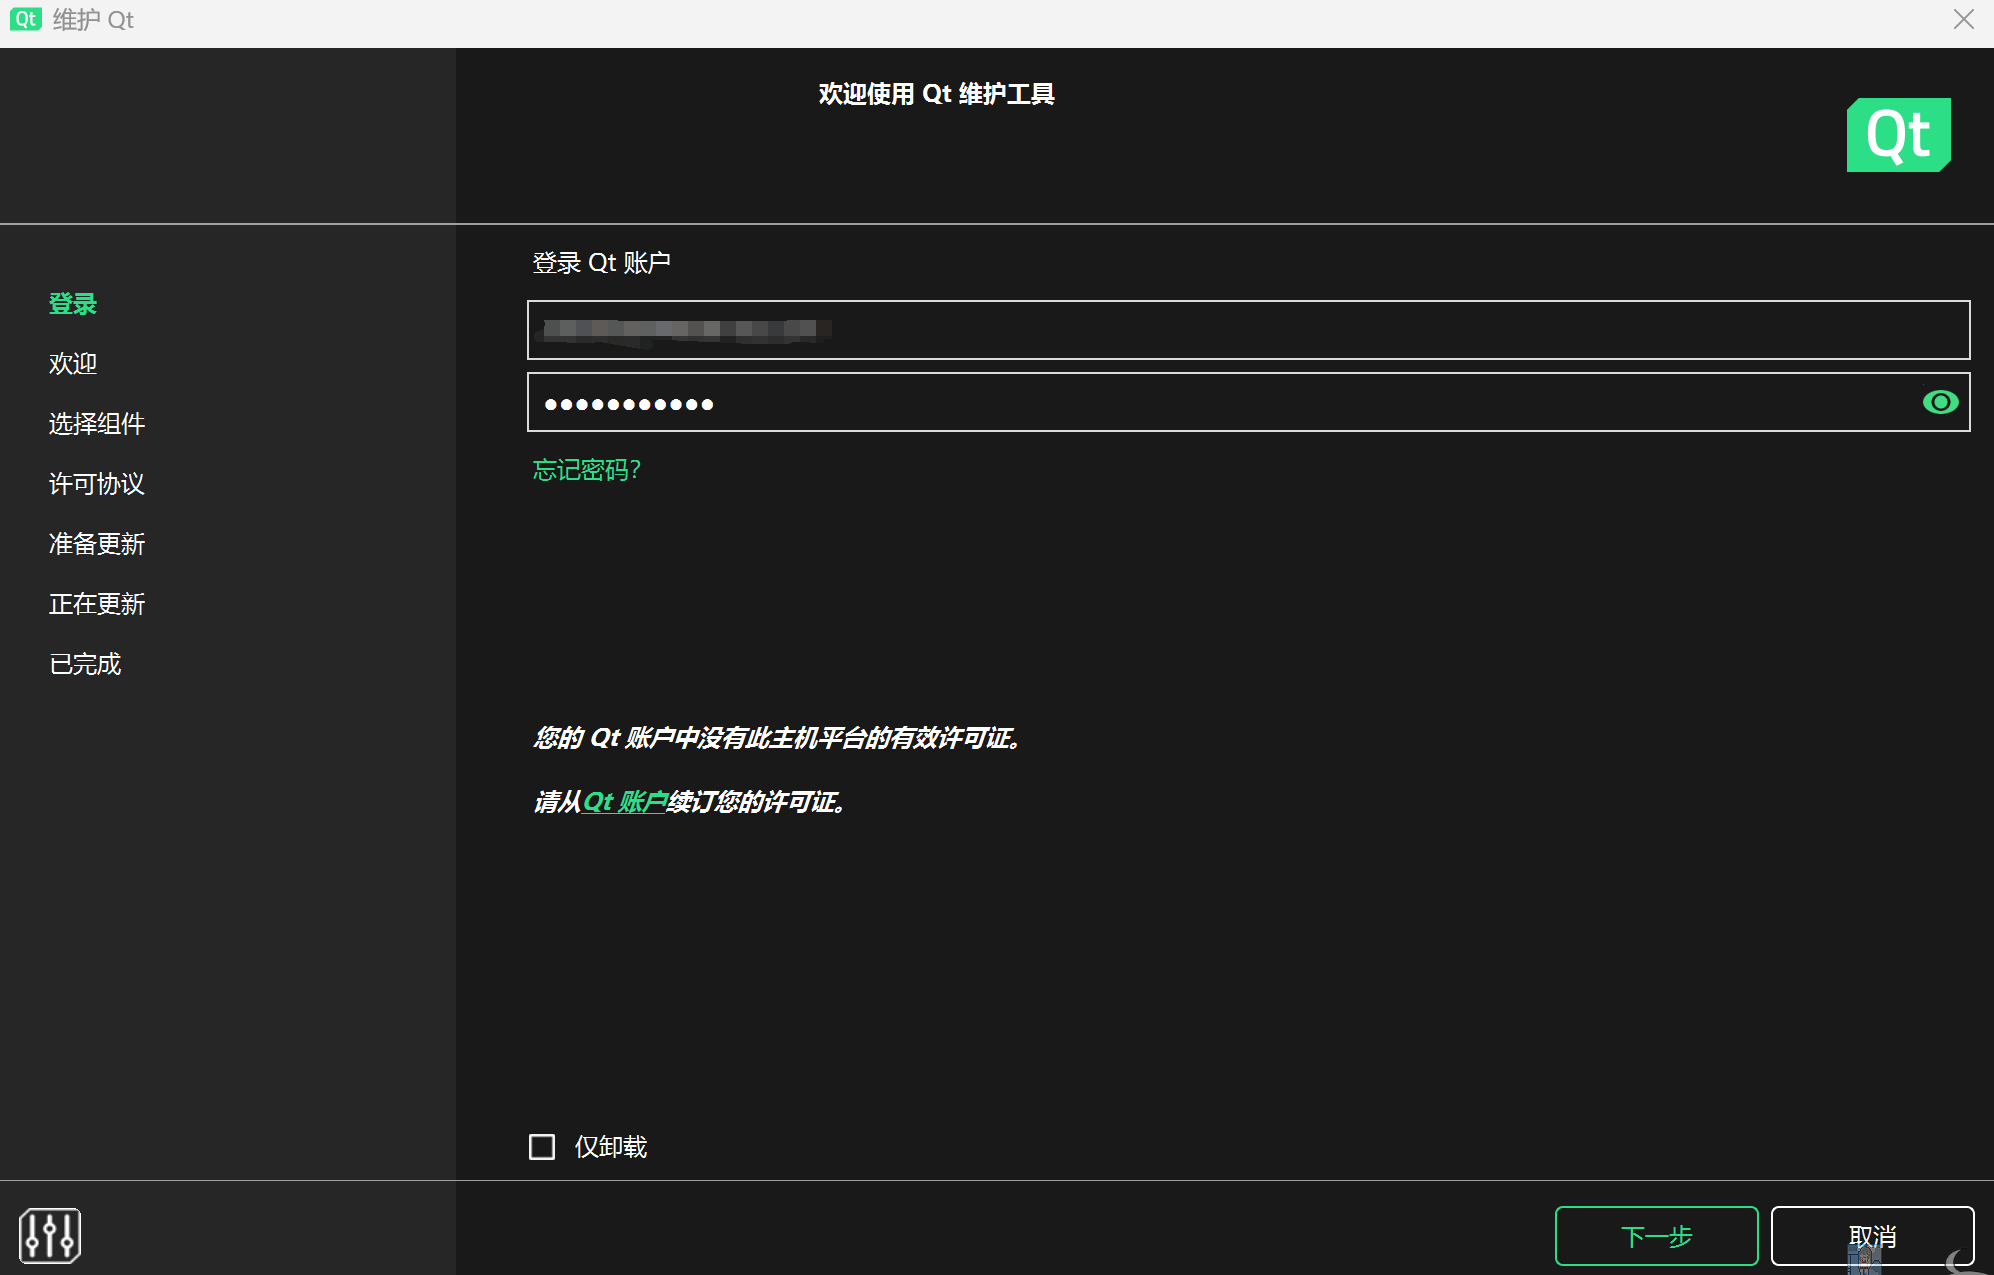Click the 下一步 button
The image size is (1994, 1275).
pyautogui.click(x=1656, y=1236)
